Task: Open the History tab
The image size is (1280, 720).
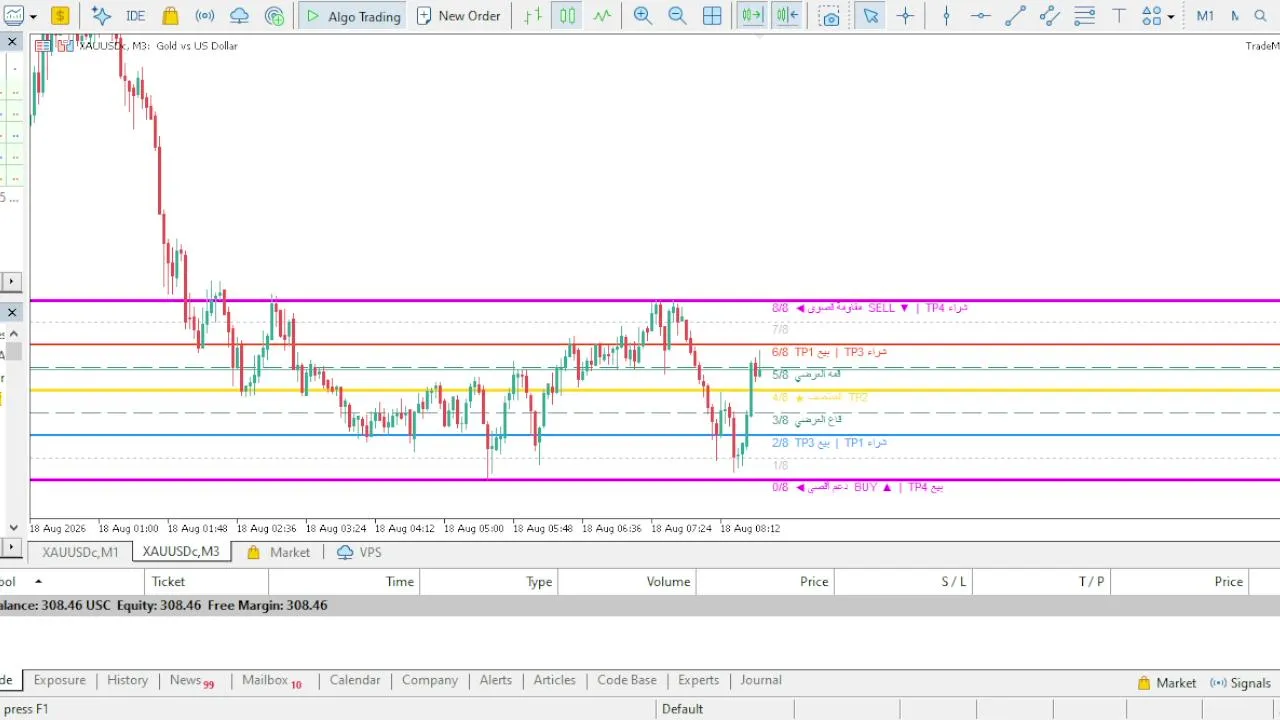Action: (x=127, y=680)
